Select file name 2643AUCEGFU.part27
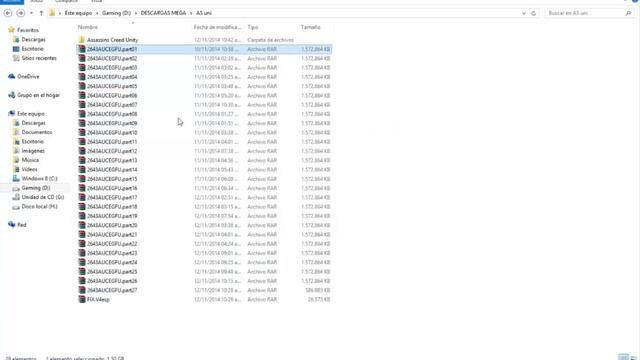The image size is (640, 360). 112,290
